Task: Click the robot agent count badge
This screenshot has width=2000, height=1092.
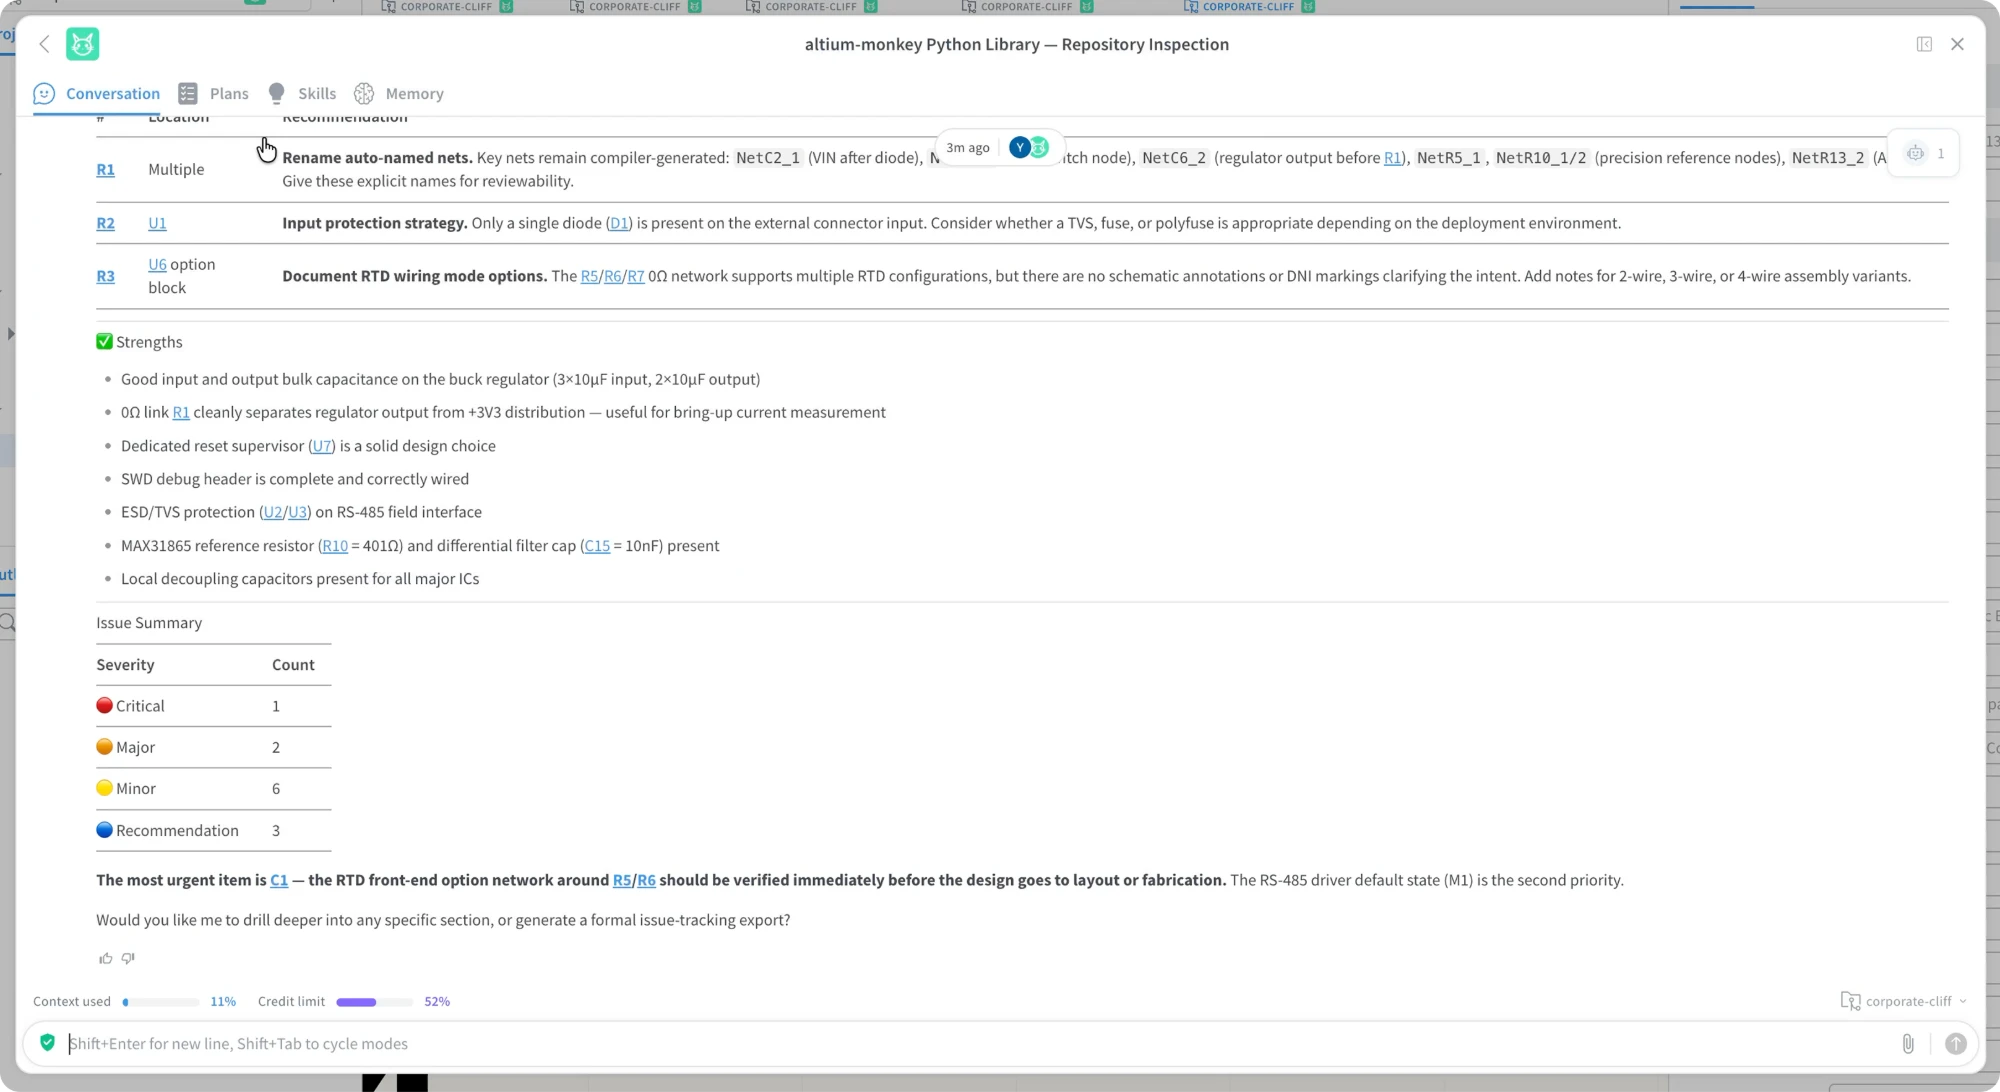Action: pyautogui.click(x=1924, y=153)
